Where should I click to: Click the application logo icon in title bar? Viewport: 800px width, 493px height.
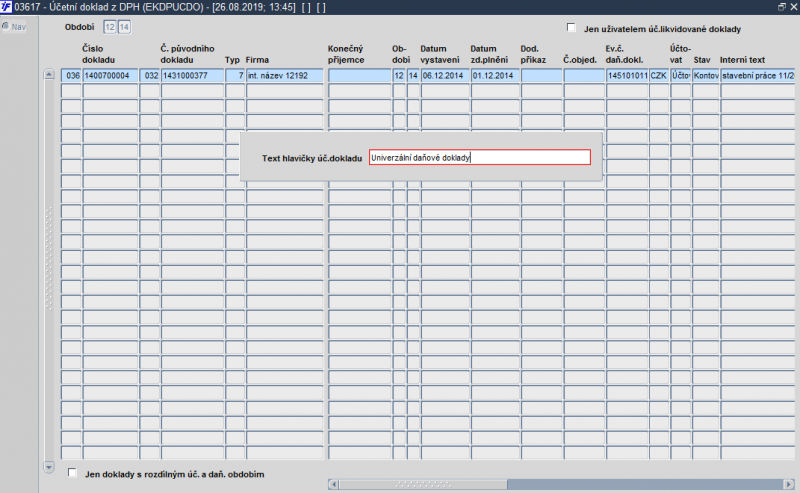6,7
